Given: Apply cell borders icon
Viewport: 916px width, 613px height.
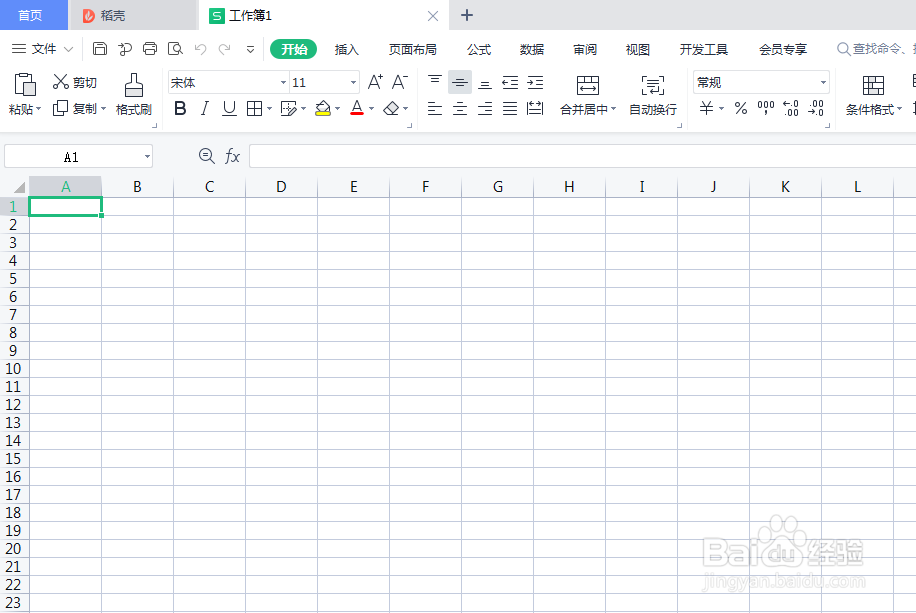Looking at the screenshot, I should point(254,109).
